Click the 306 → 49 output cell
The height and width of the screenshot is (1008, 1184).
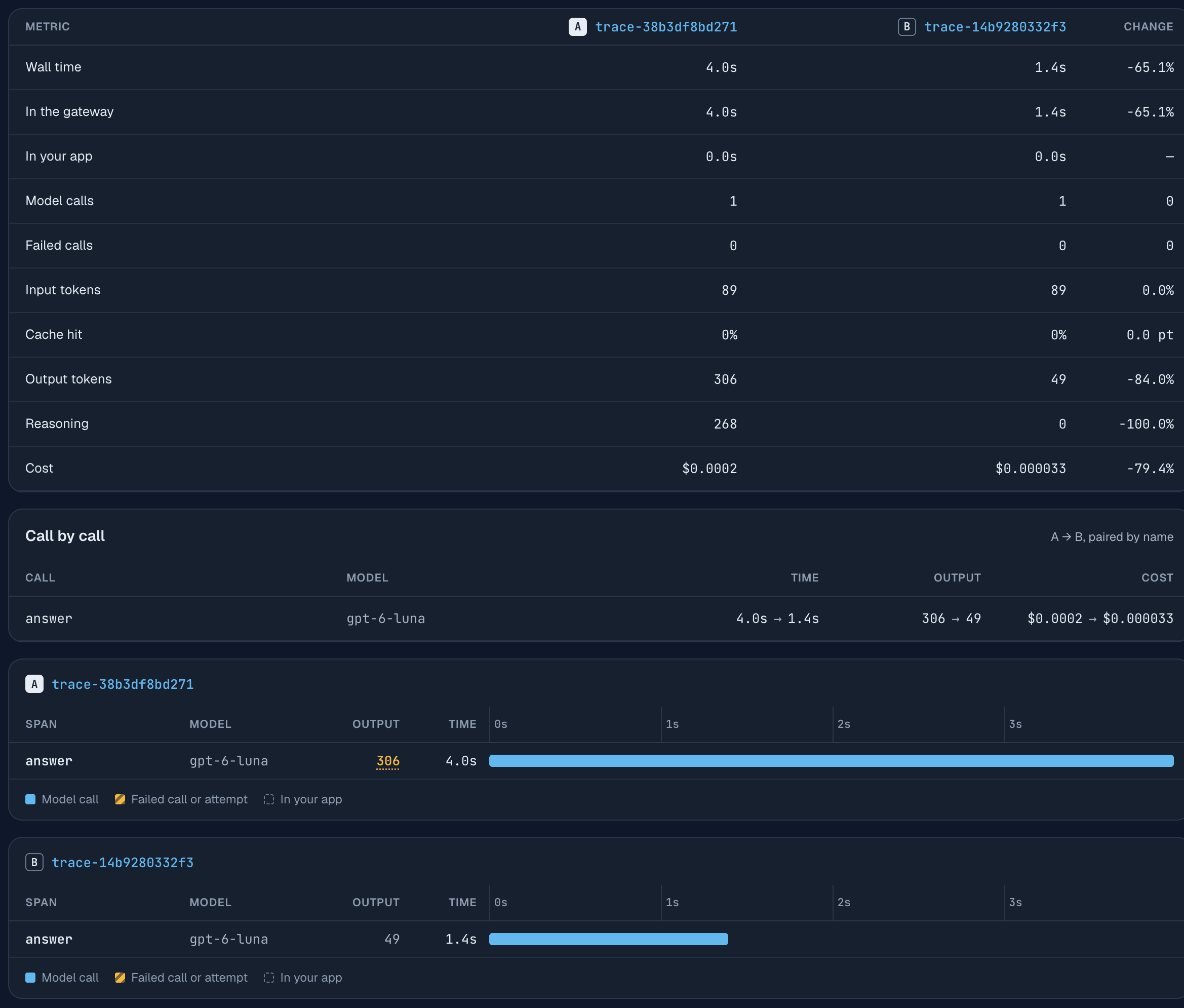(x=951, y=618)
